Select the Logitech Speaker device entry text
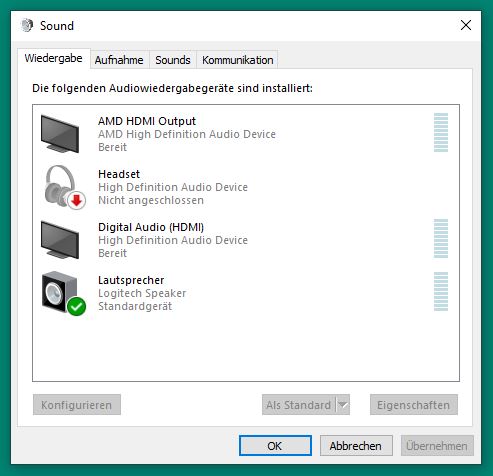The height and width of the screenshot is (476, 493). coord(142,293)
